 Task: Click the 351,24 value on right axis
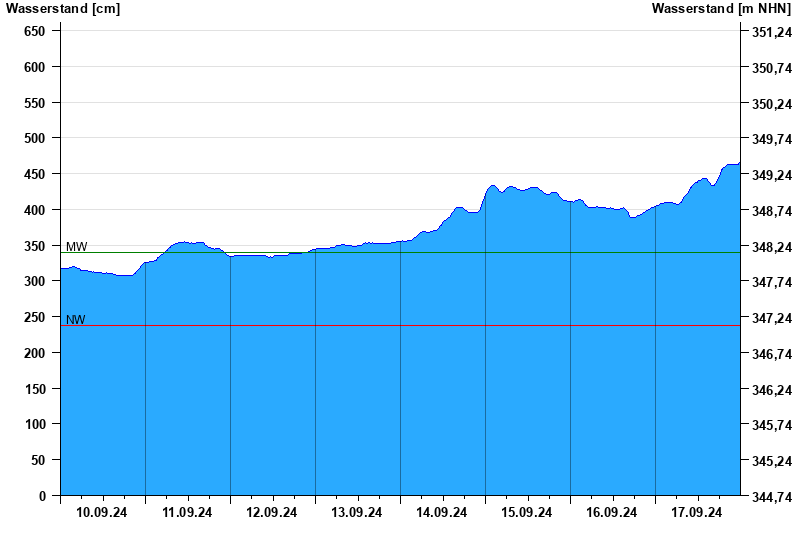point(772,33)
